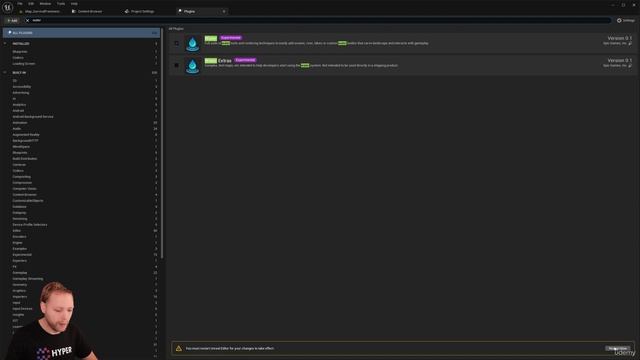Click the Add plugin button

(x=12, y=20)
